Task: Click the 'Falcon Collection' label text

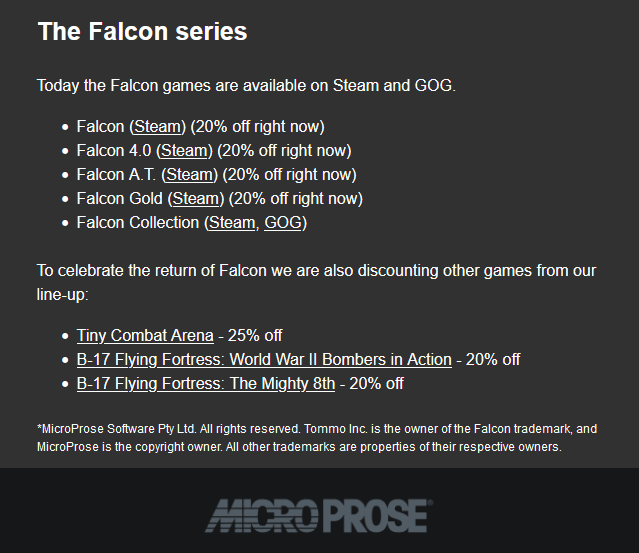Action: (x=138, y=223)
